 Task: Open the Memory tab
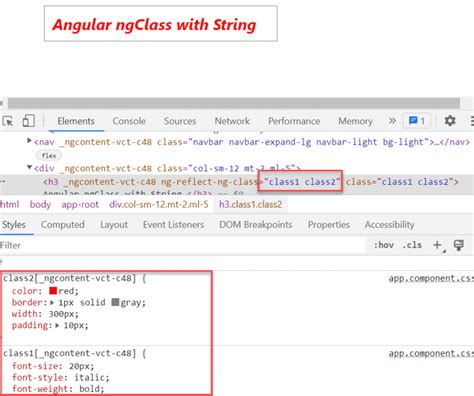pyautogui.click(x=355, y=121)
